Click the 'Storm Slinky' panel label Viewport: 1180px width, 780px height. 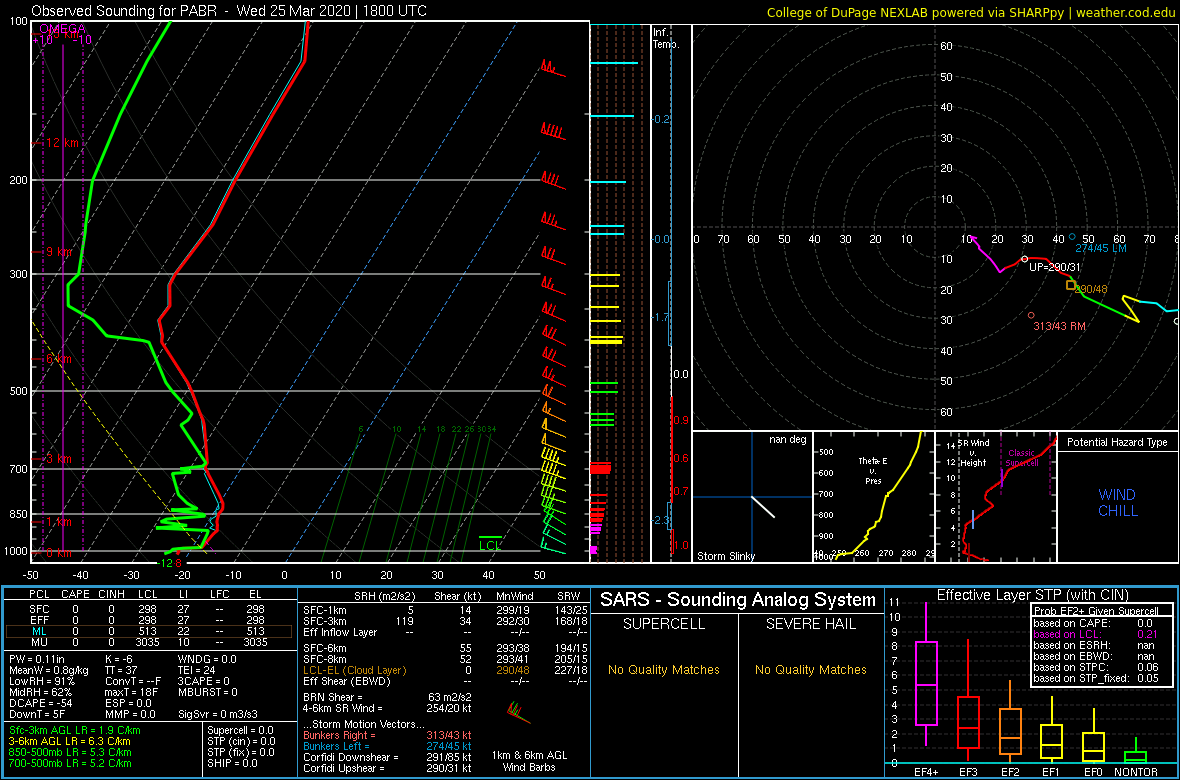coord(726,556)
